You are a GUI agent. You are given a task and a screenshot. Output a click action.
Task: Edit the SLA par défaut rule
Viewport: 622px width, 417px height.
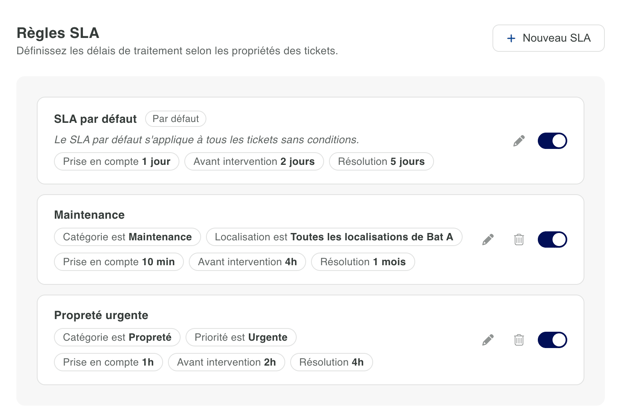(x=519, y=141)
